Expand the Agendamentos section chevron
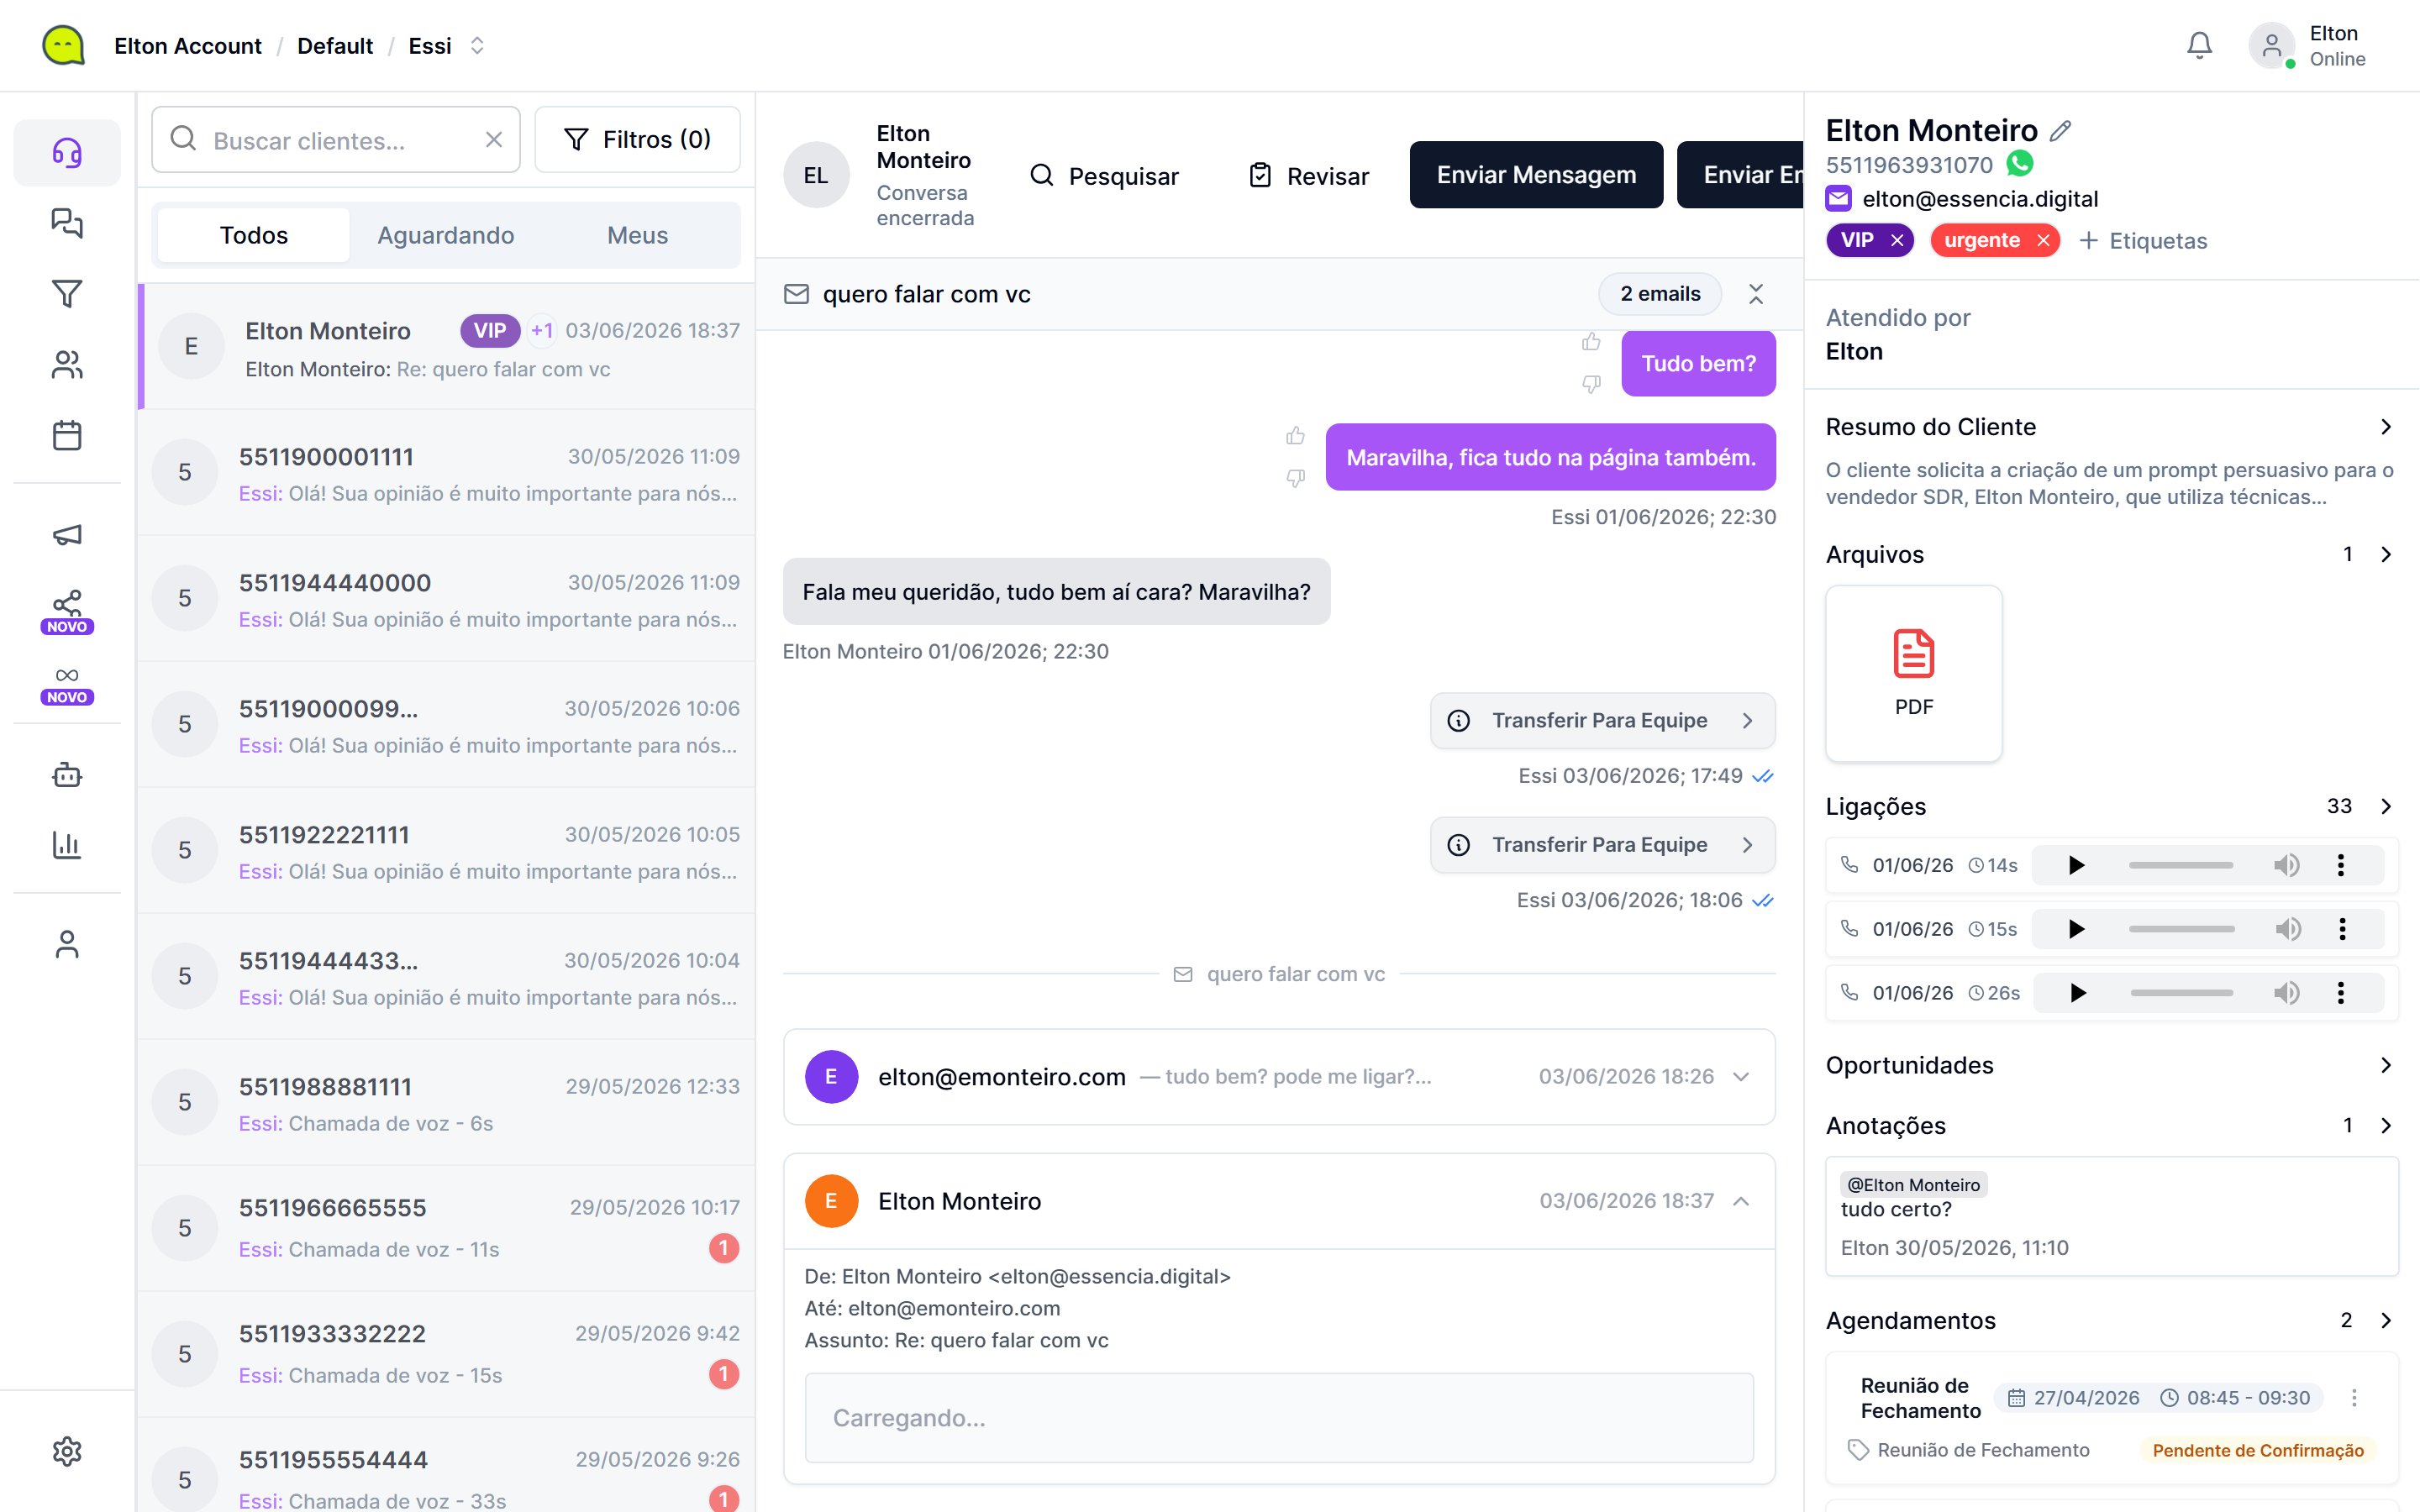This screenshot has height=1512, width=2420. [2386, 1320]
